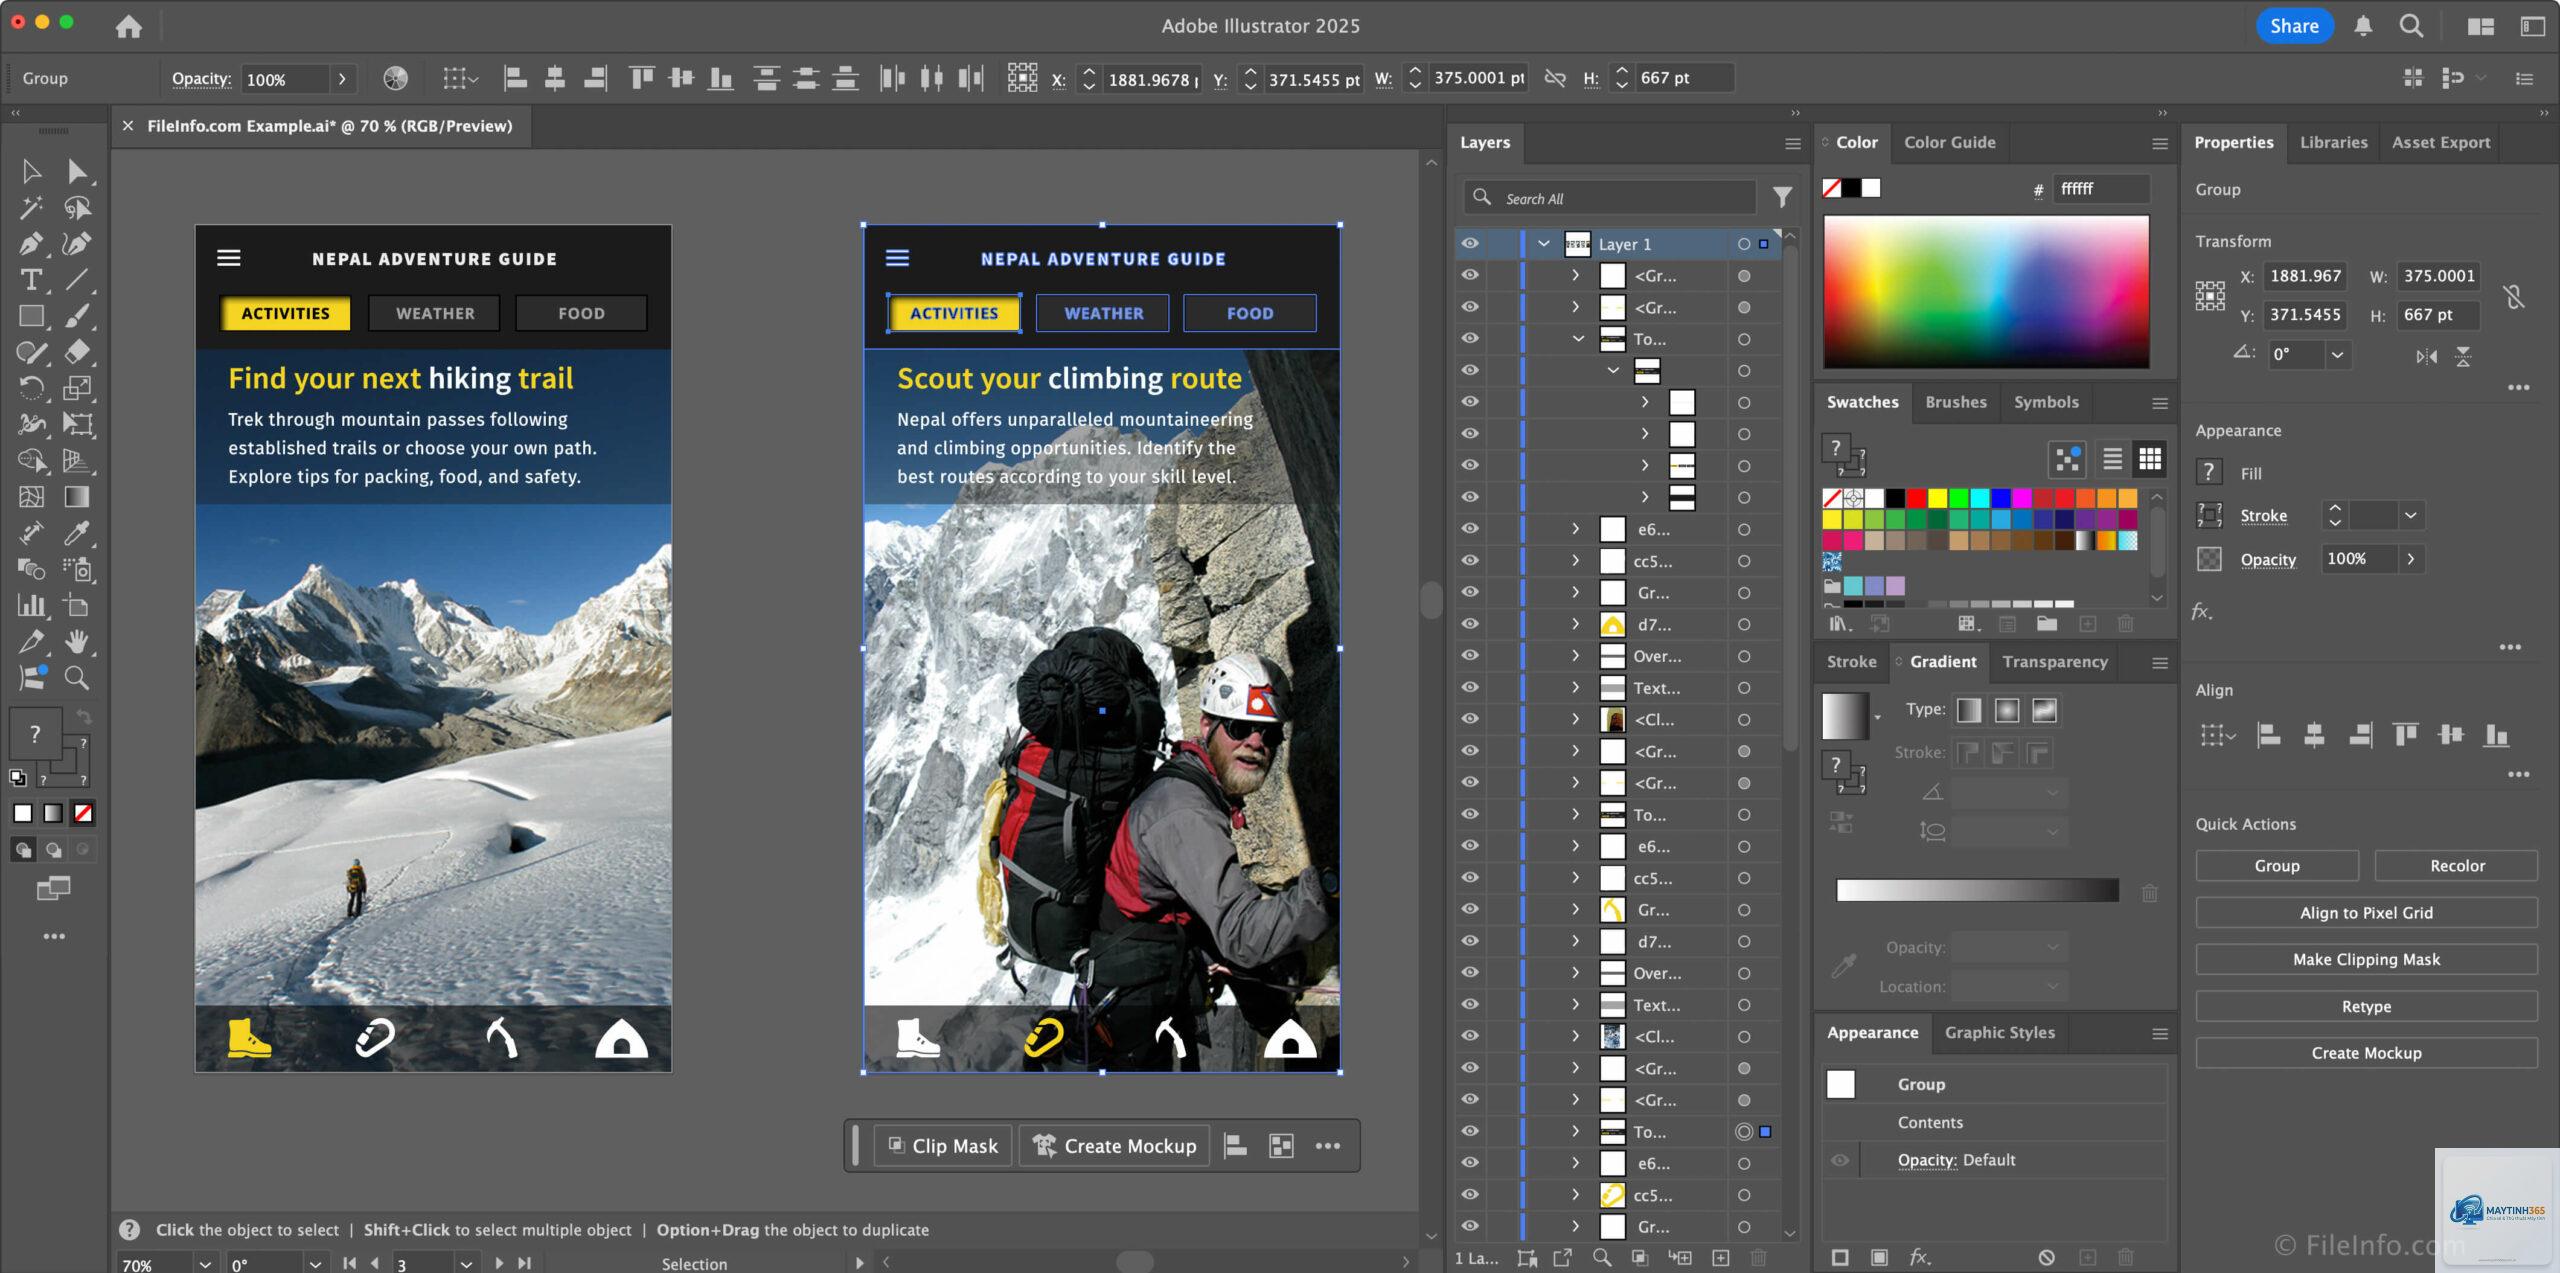Click in the color spectrum picker

click(1986, 292)
